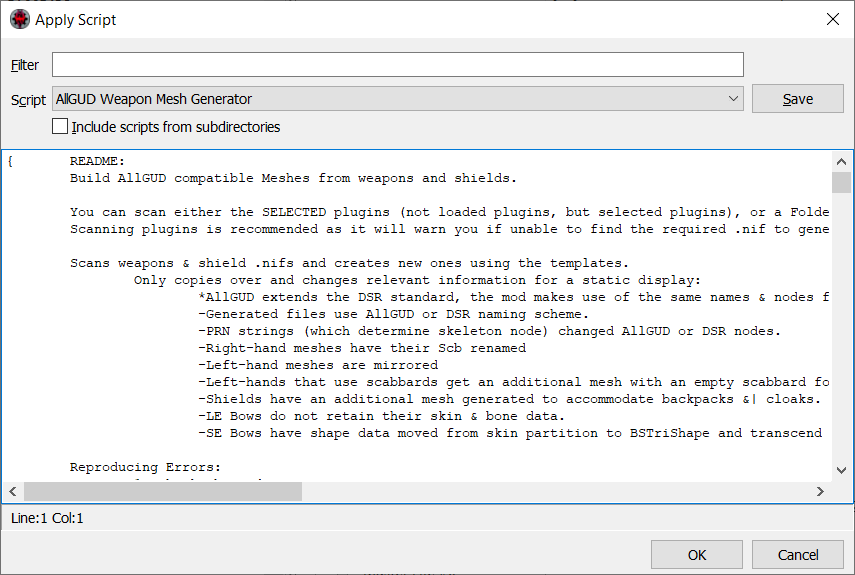Click the line starting 'Scanning plugins is recommended'
855x575 pixels.
tap(449, 229)
